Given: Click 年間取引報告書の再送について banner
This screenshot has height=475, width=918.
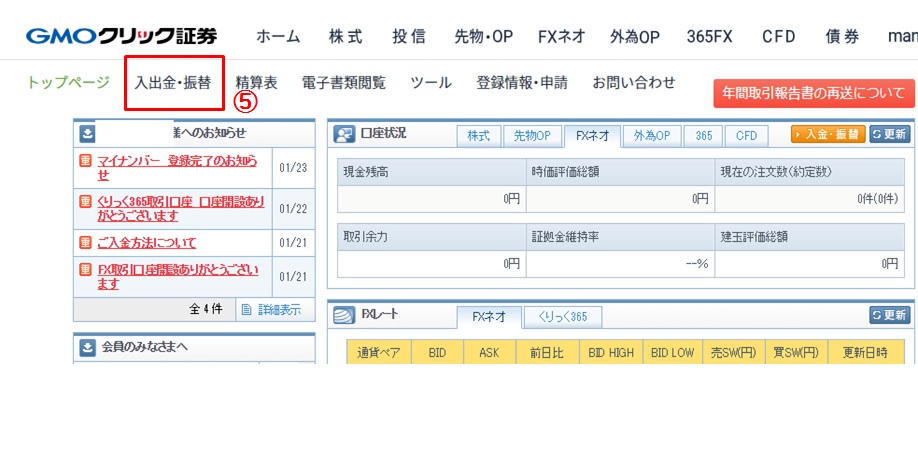Looking at the screenshot, I should tap(814, 94).
